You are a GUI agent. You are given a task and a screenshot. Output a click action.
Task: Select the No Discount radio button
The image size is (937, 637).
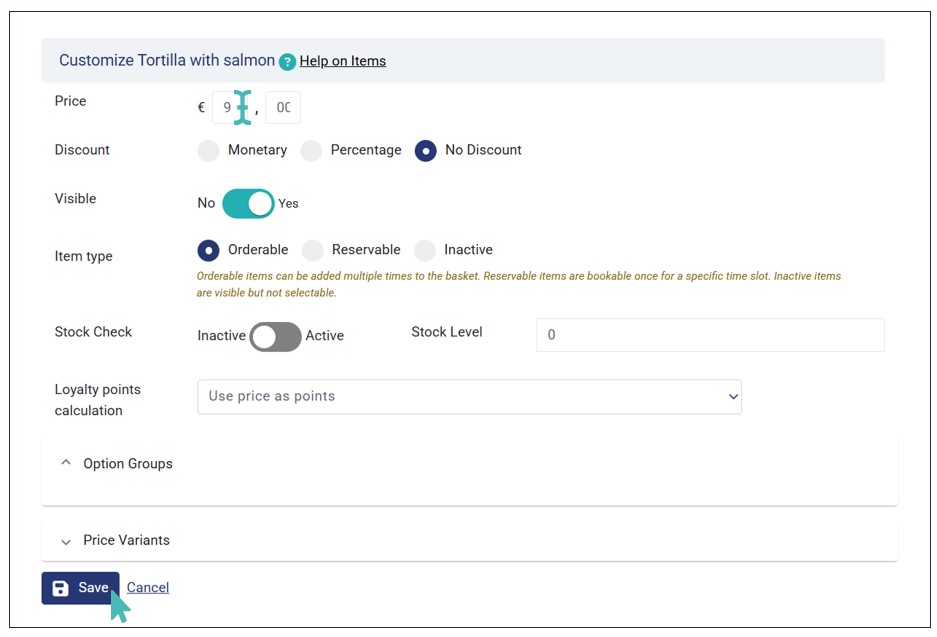426,151
